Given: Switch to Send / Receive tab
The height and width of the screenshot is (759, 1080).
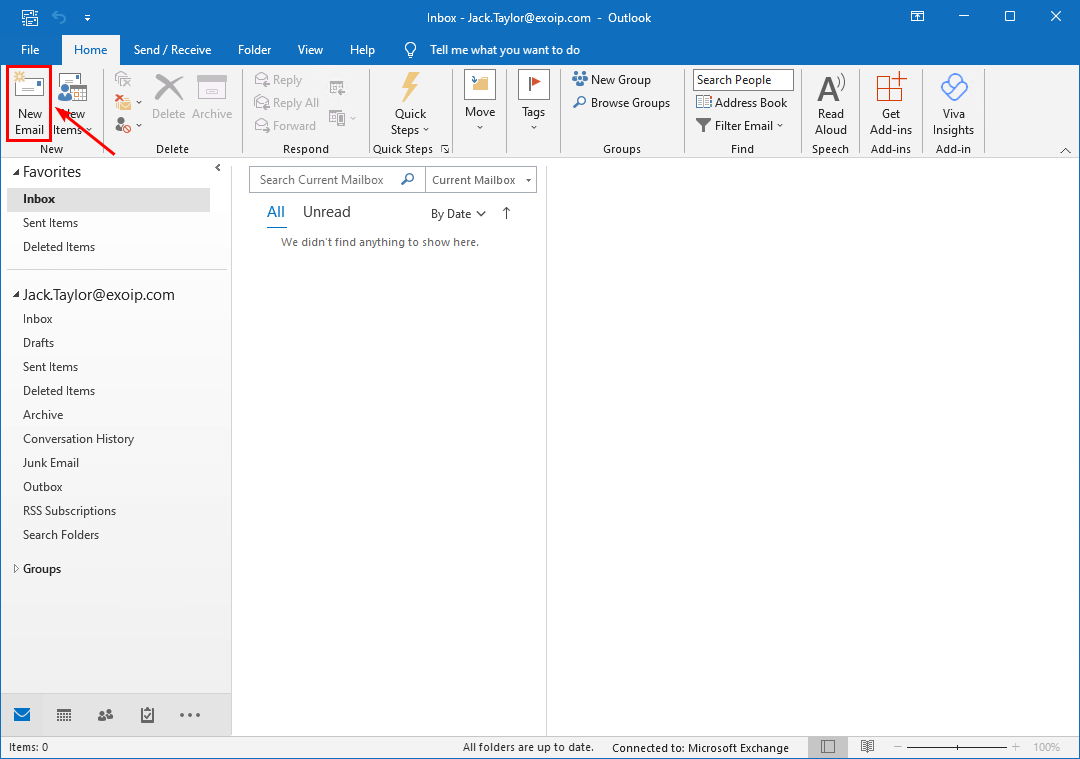Looking at the screenshot, I should click(x=172, y=50).
